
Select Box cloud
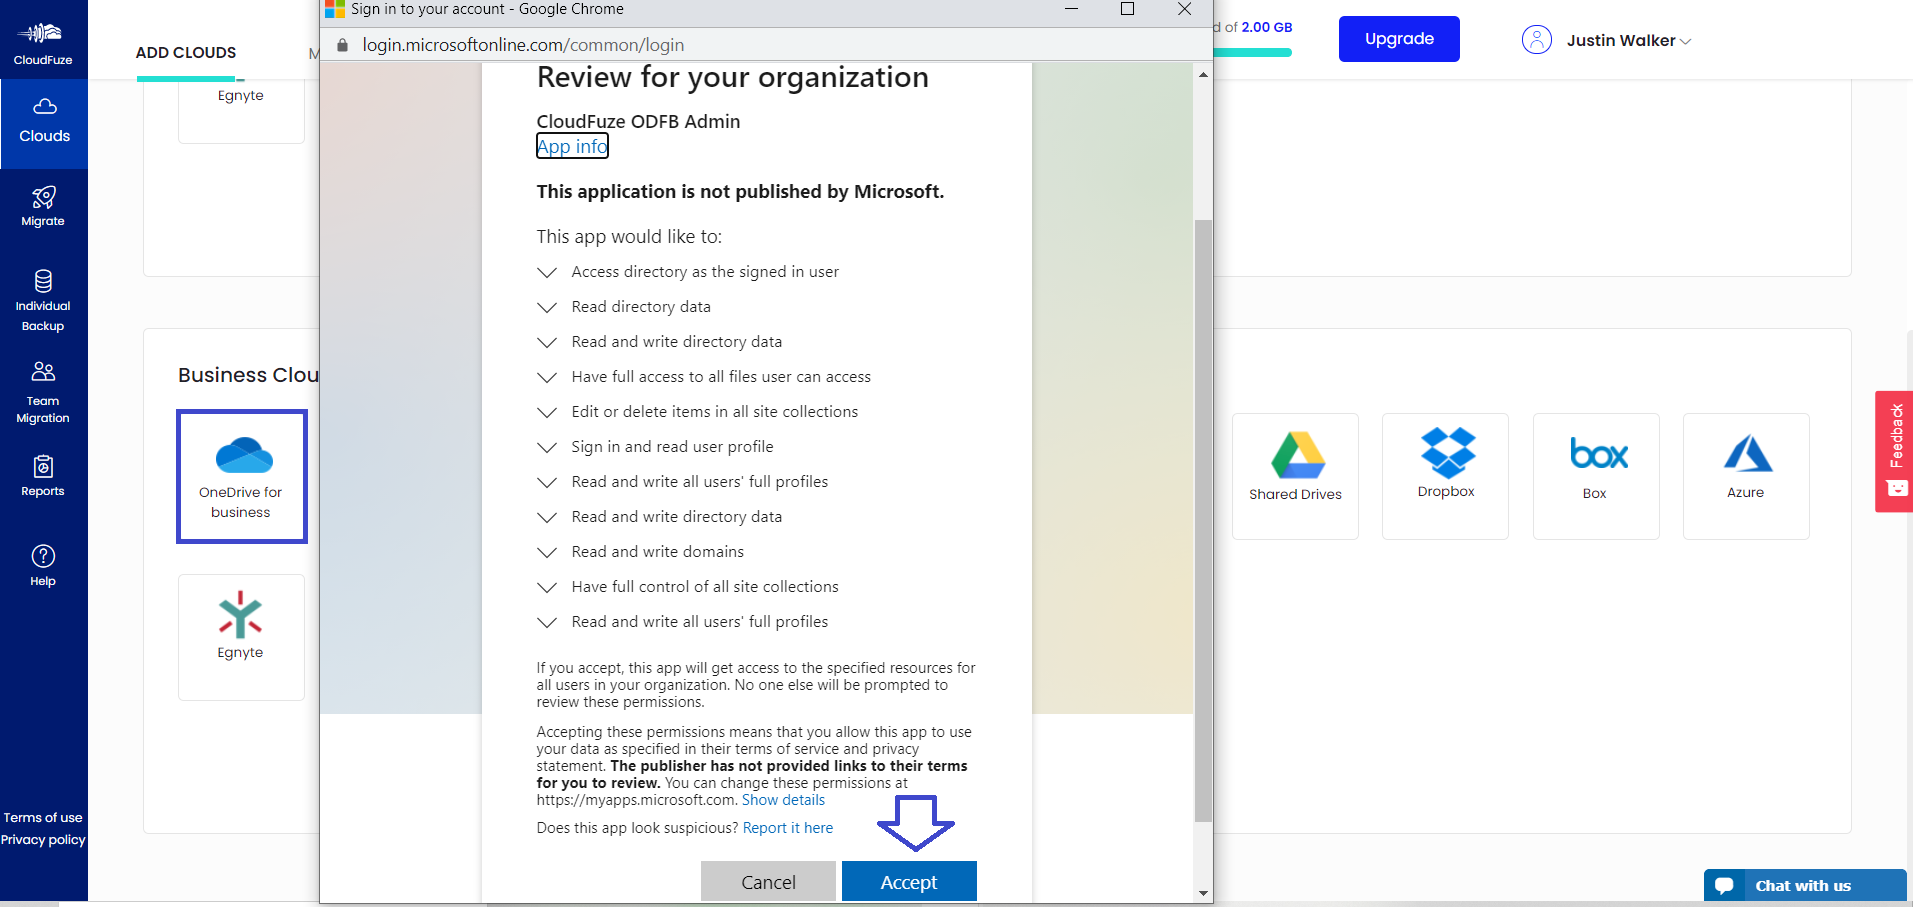[1596, 476]
